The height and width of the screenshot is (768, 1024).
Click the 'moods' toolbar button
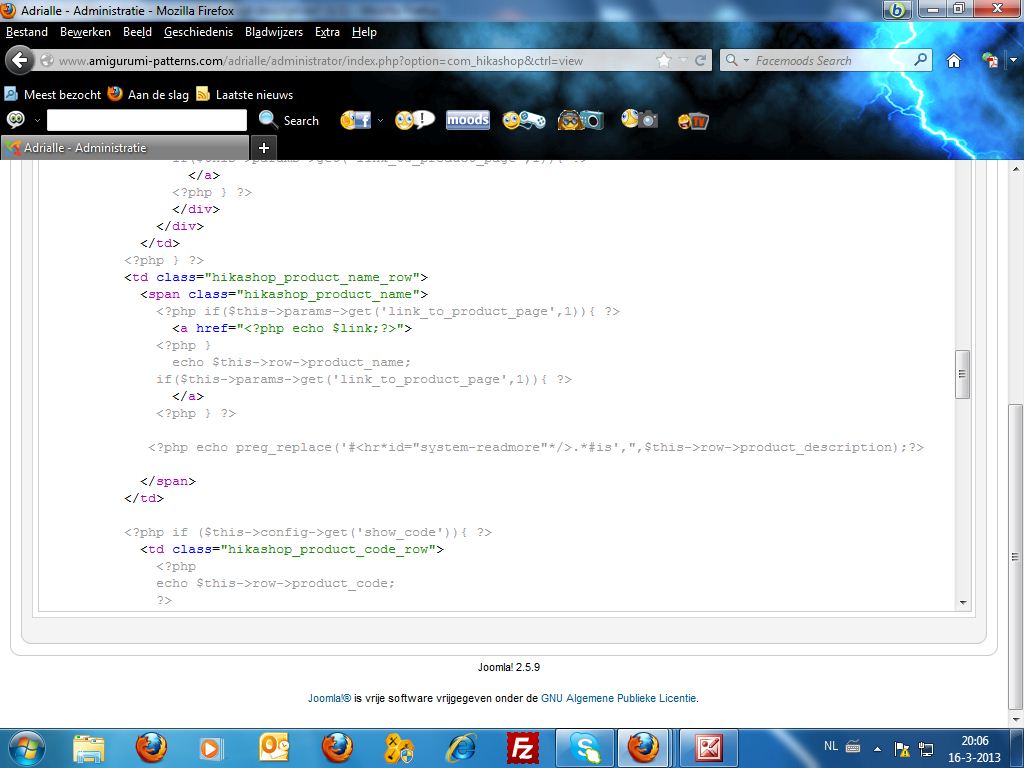[x=467, y=120]
